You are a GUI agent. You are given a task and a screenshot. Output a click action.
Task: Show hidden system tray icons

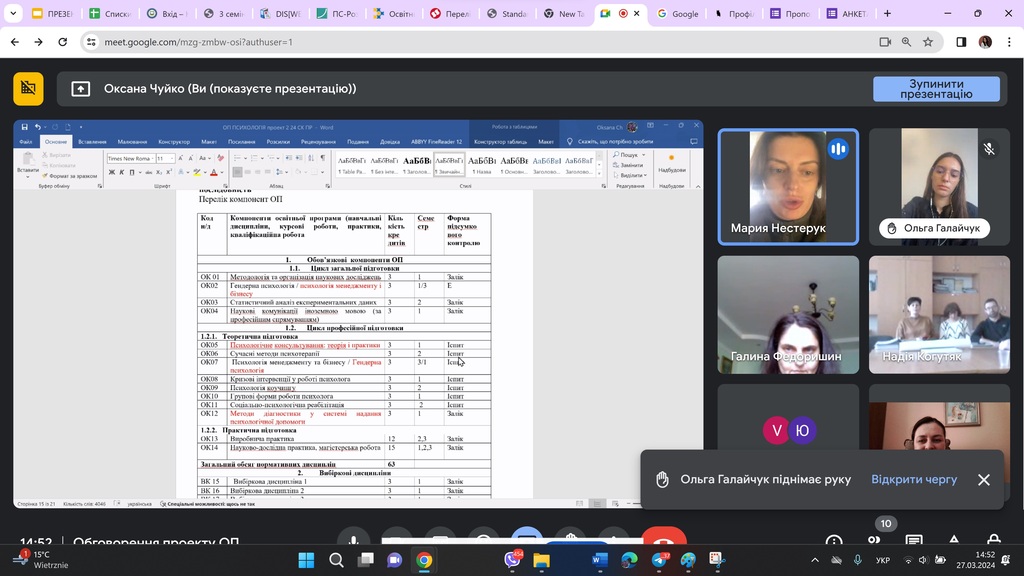click(815, 560)
